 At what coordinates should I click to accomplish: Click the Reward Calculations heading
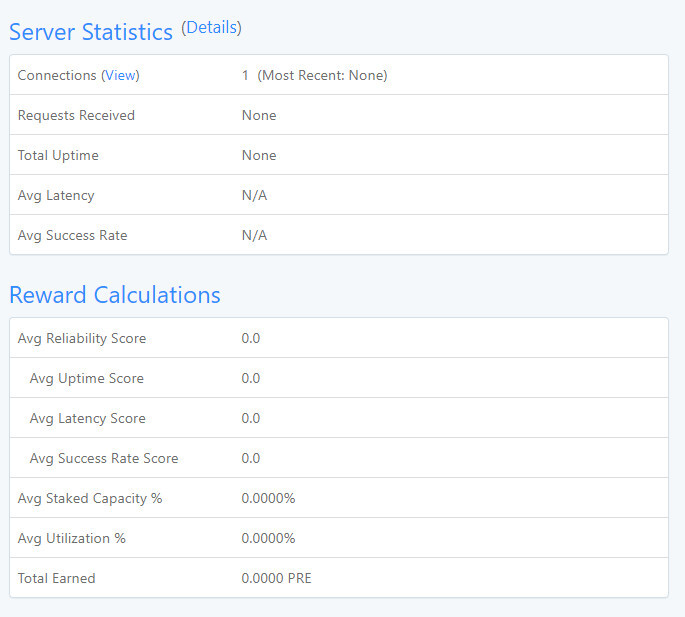[115, 295]
